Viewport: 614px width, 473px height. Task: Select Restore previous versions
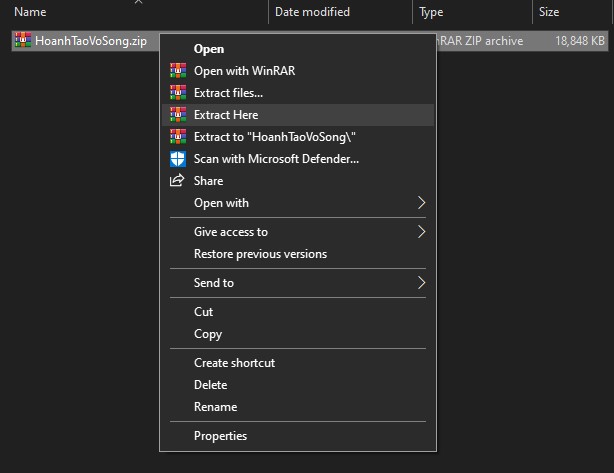click(260, 254)
